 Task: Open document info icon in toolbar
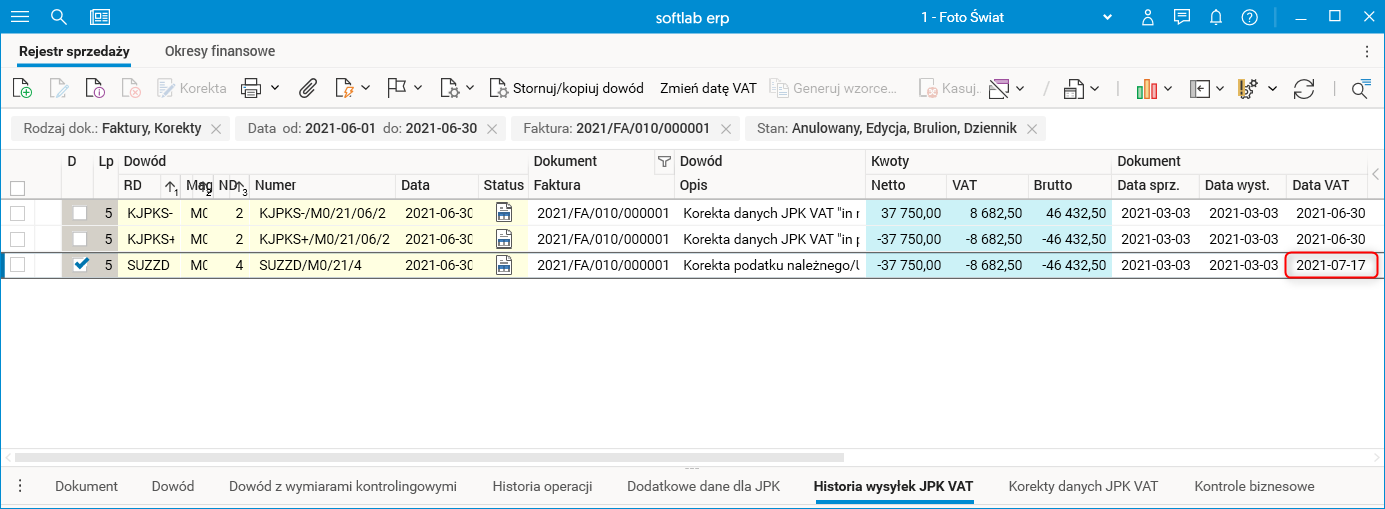coord(95,88)
